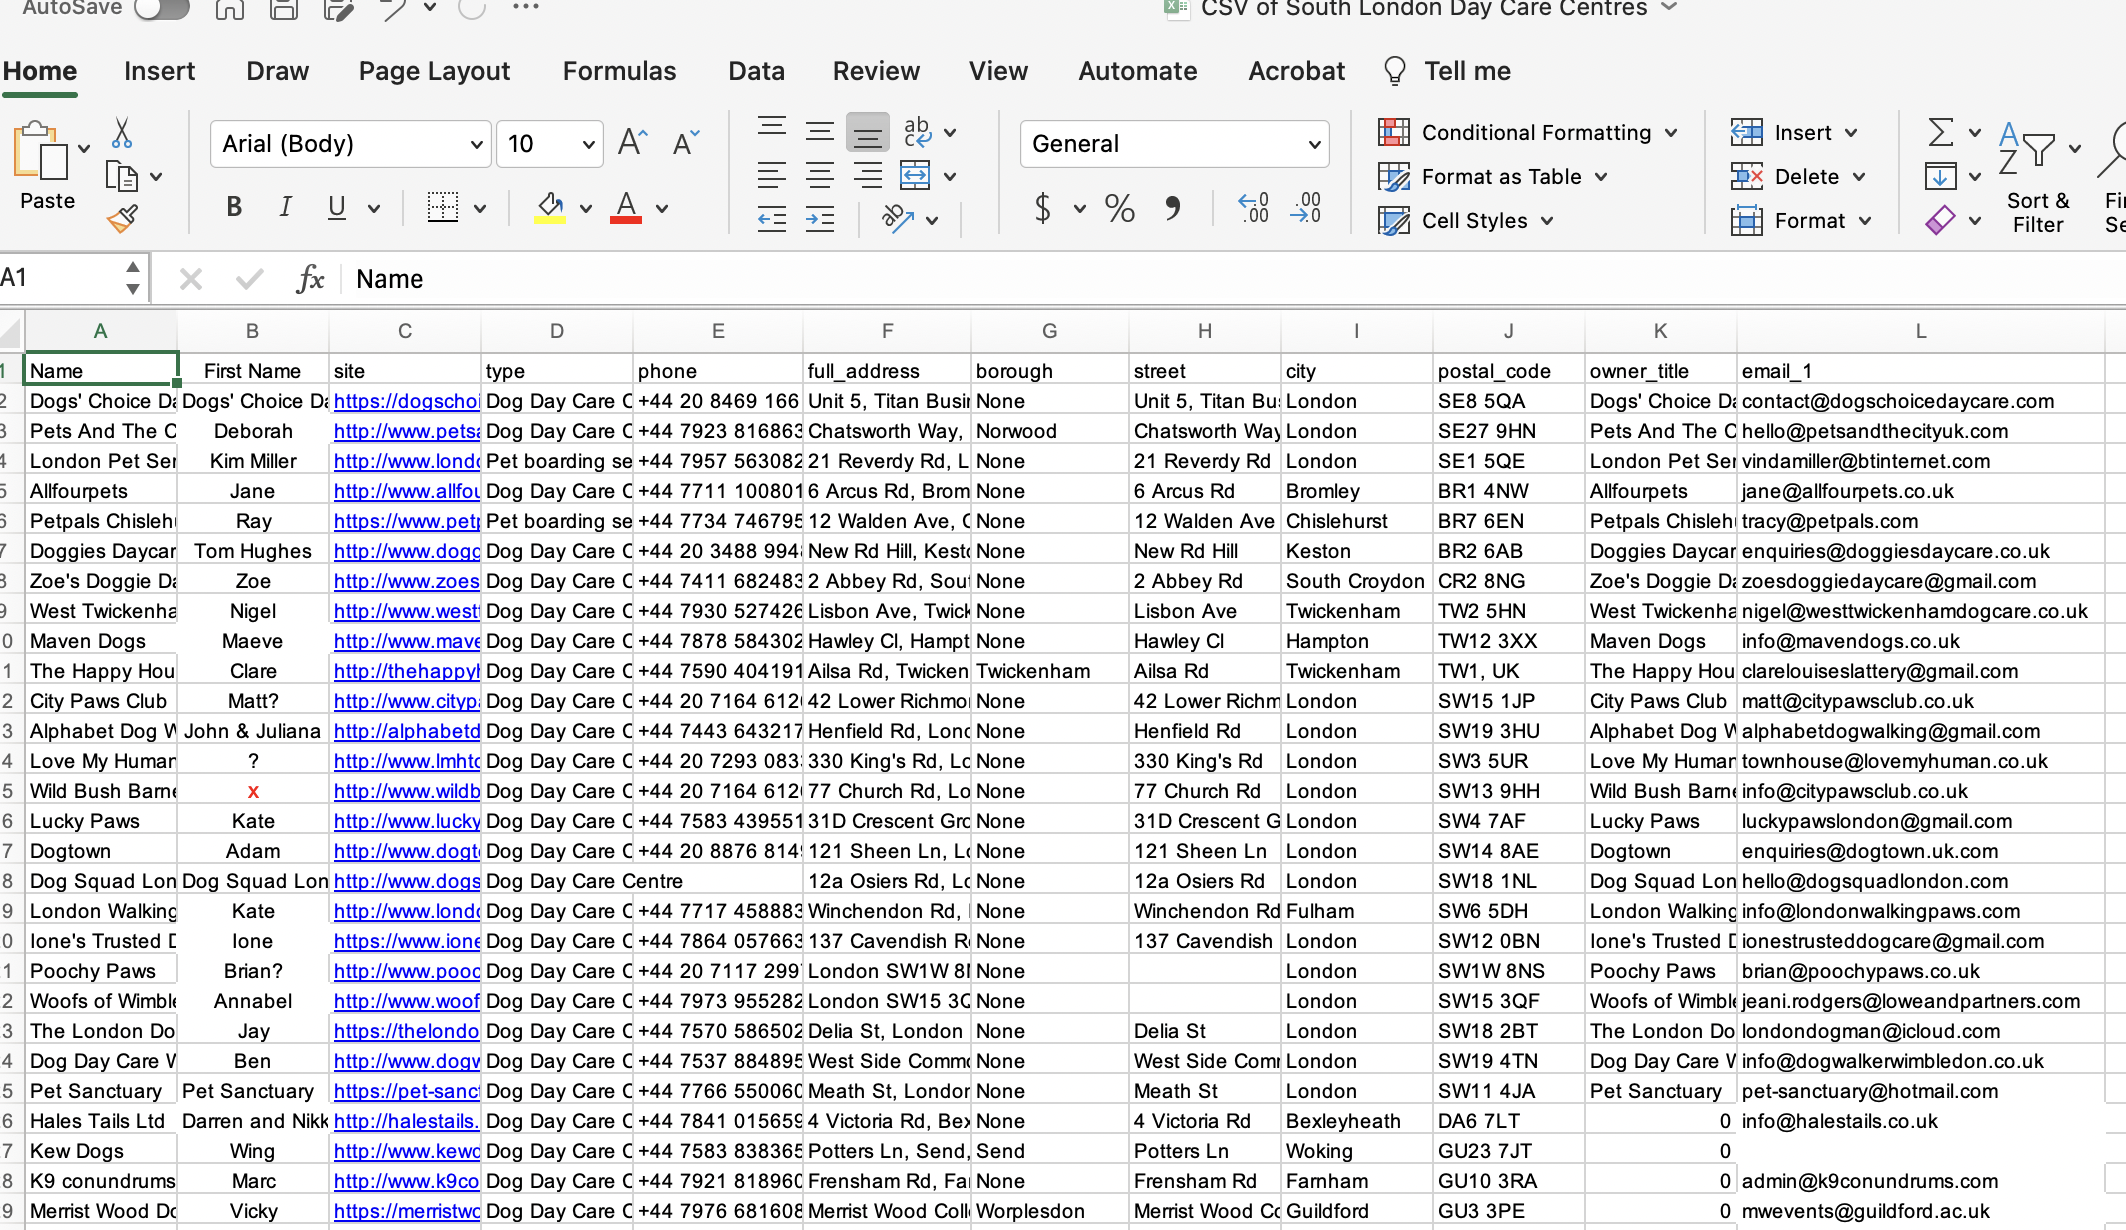Viewport: 2126px width, 1230px height.
Task: Open fill color dropdown arrow
Action: (586, 209)
